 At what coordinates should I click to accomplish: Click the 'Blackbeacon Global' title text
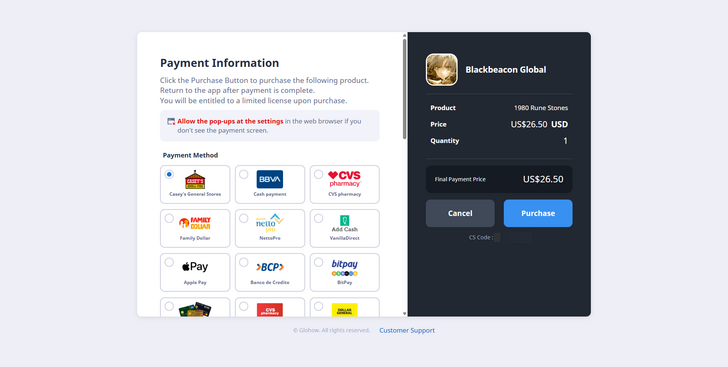click(506, 70)
